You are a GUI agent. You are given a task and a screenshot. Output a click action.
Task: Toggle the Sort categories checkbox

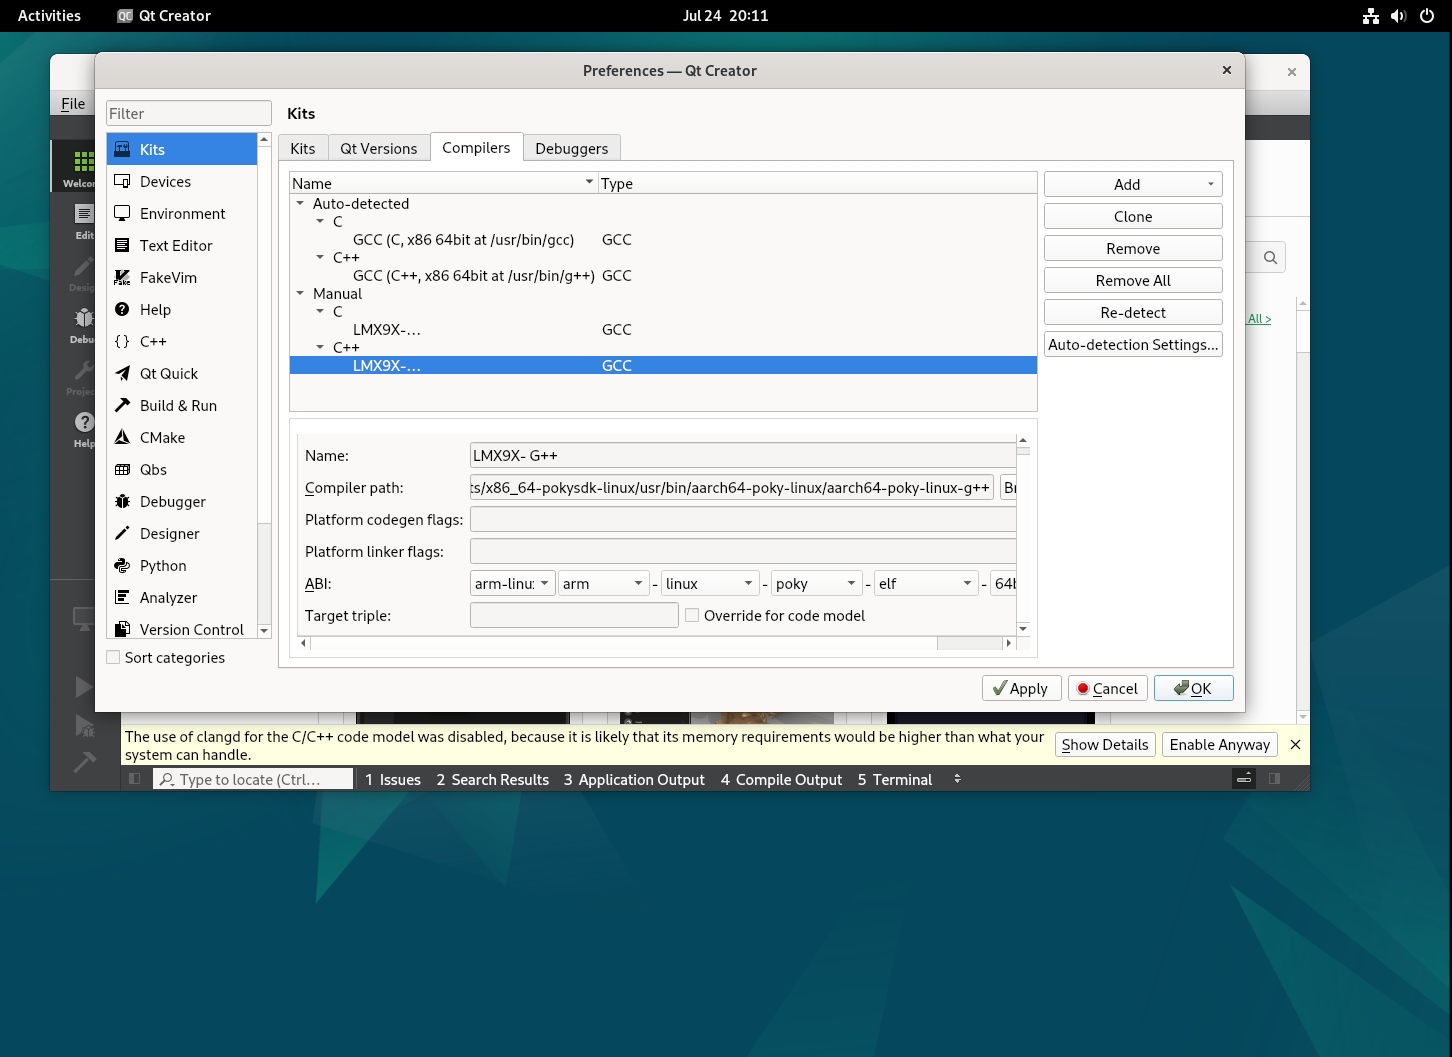pos(114,657)
